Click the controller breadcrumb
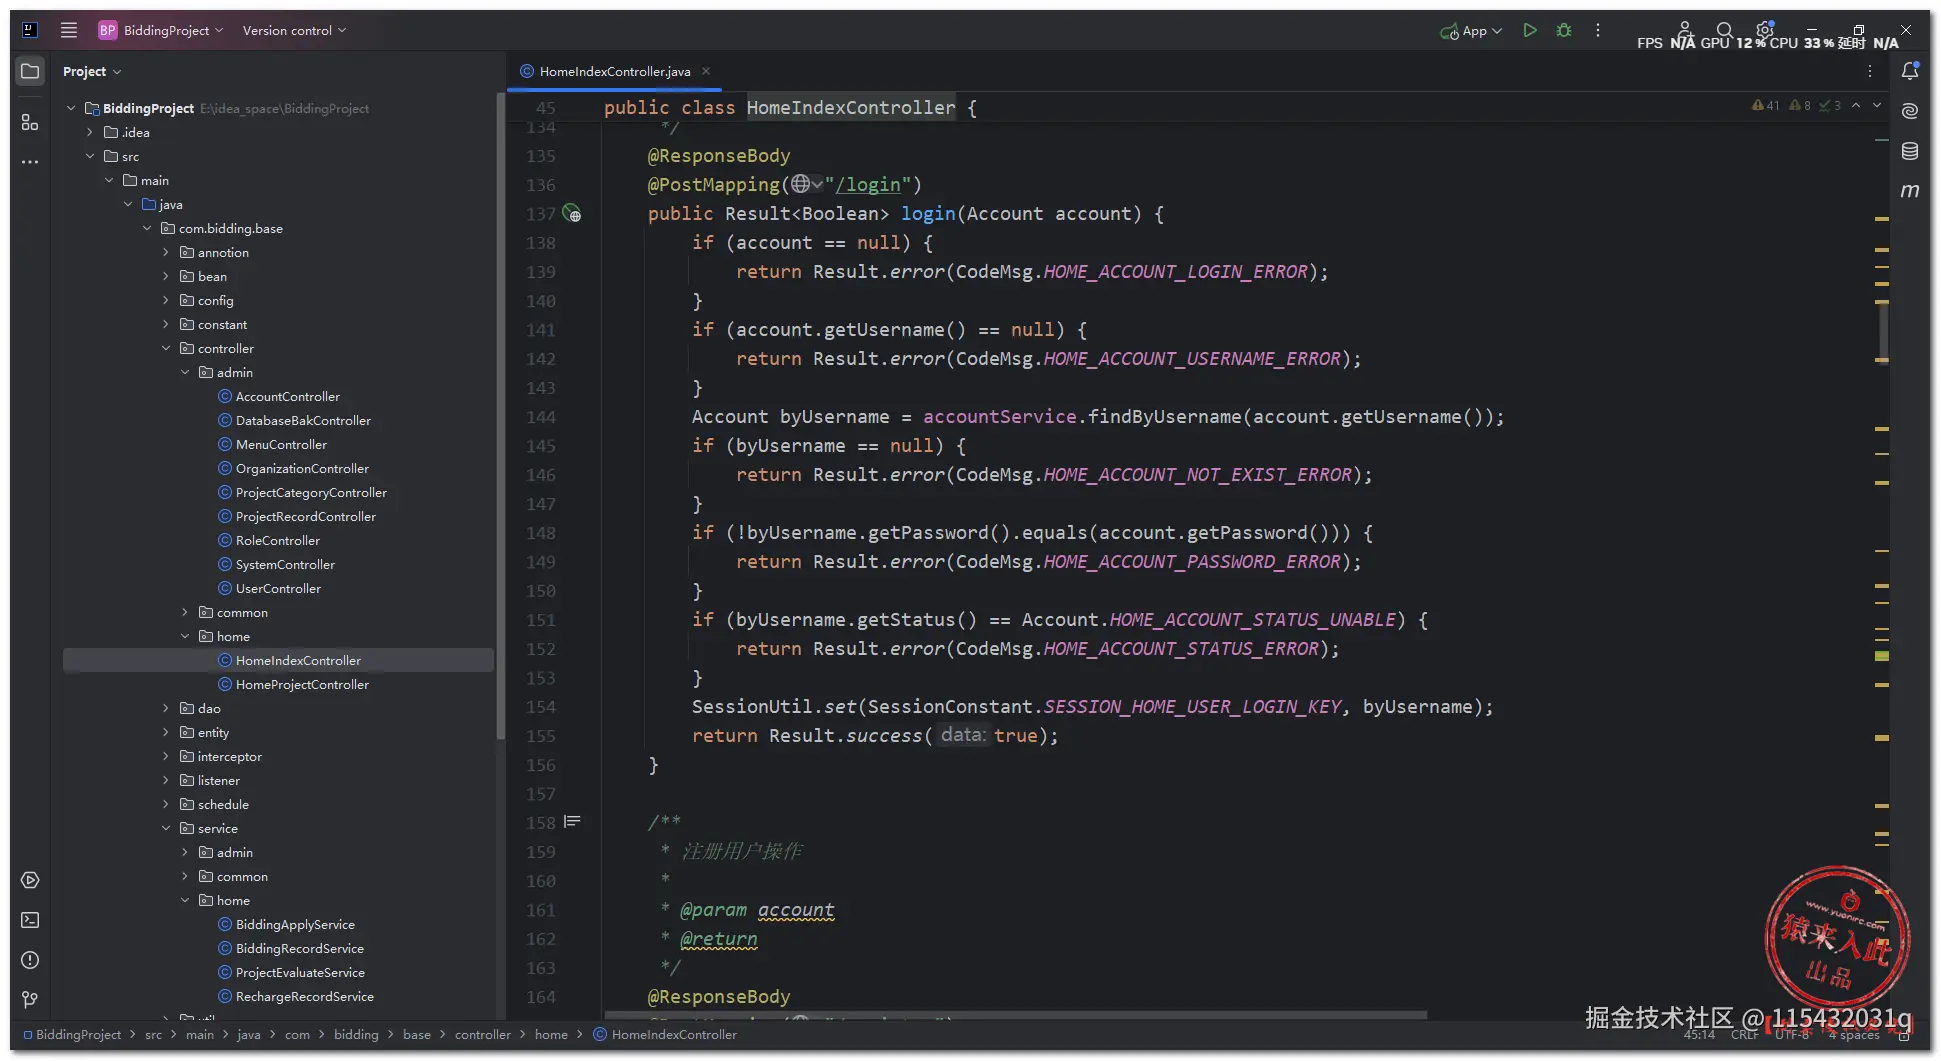 483,1034
